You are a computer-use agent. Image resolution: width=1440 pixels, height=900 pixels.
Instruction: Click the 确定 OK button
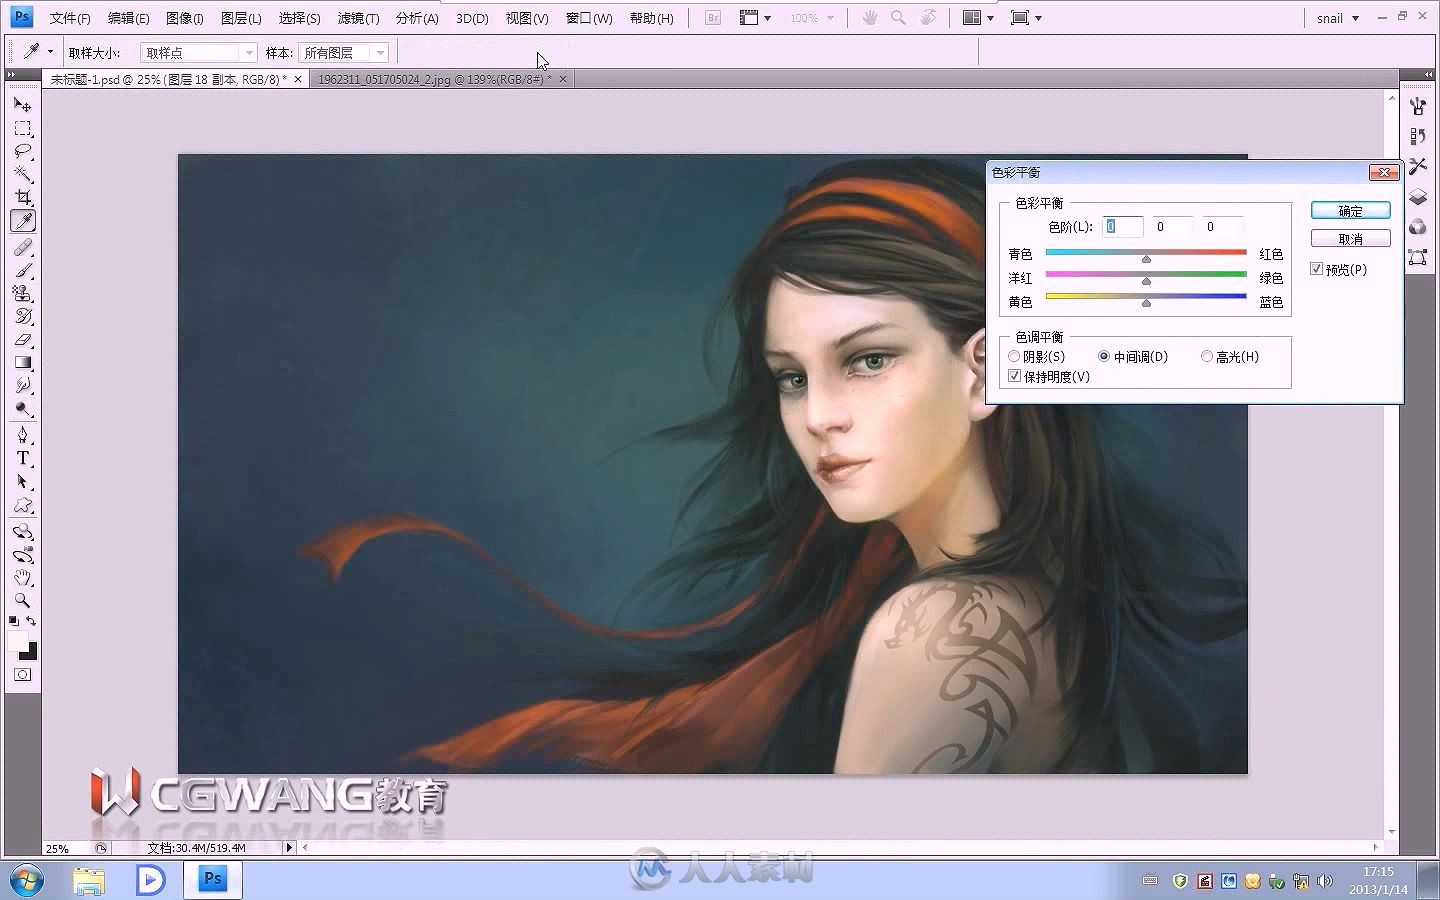[1351, 211]
